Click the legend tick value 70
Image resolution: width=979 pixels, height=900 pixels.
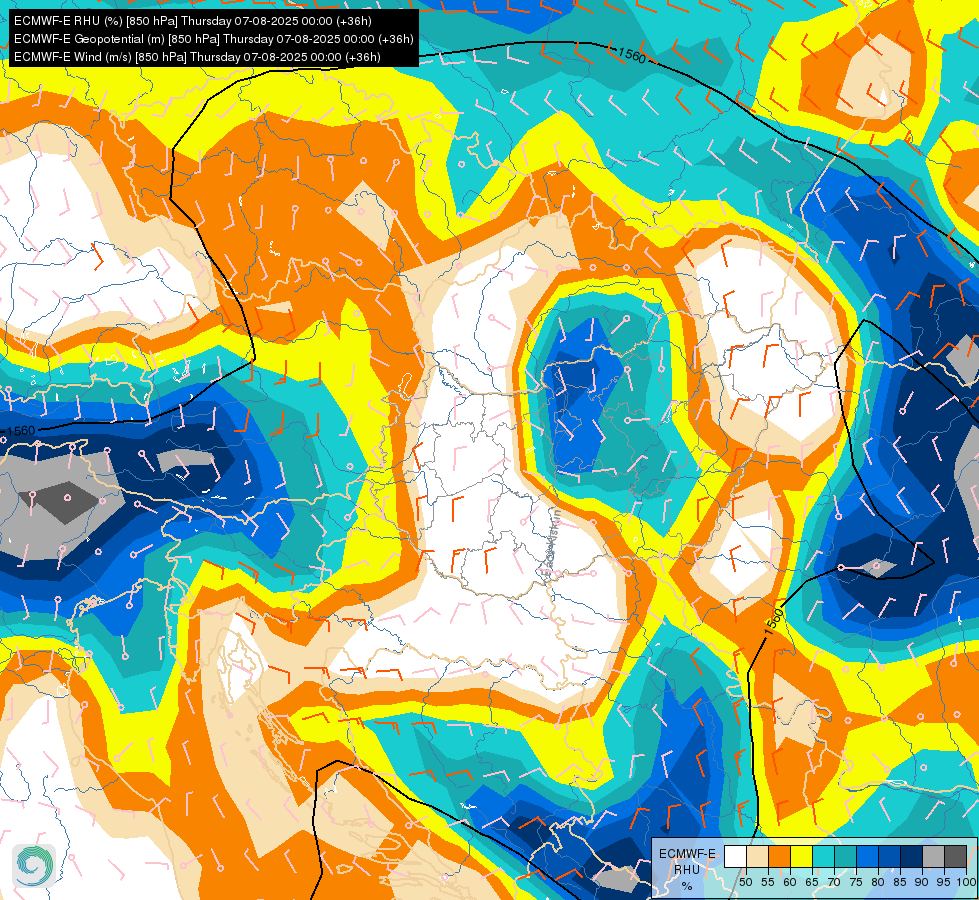coord(834,882)
